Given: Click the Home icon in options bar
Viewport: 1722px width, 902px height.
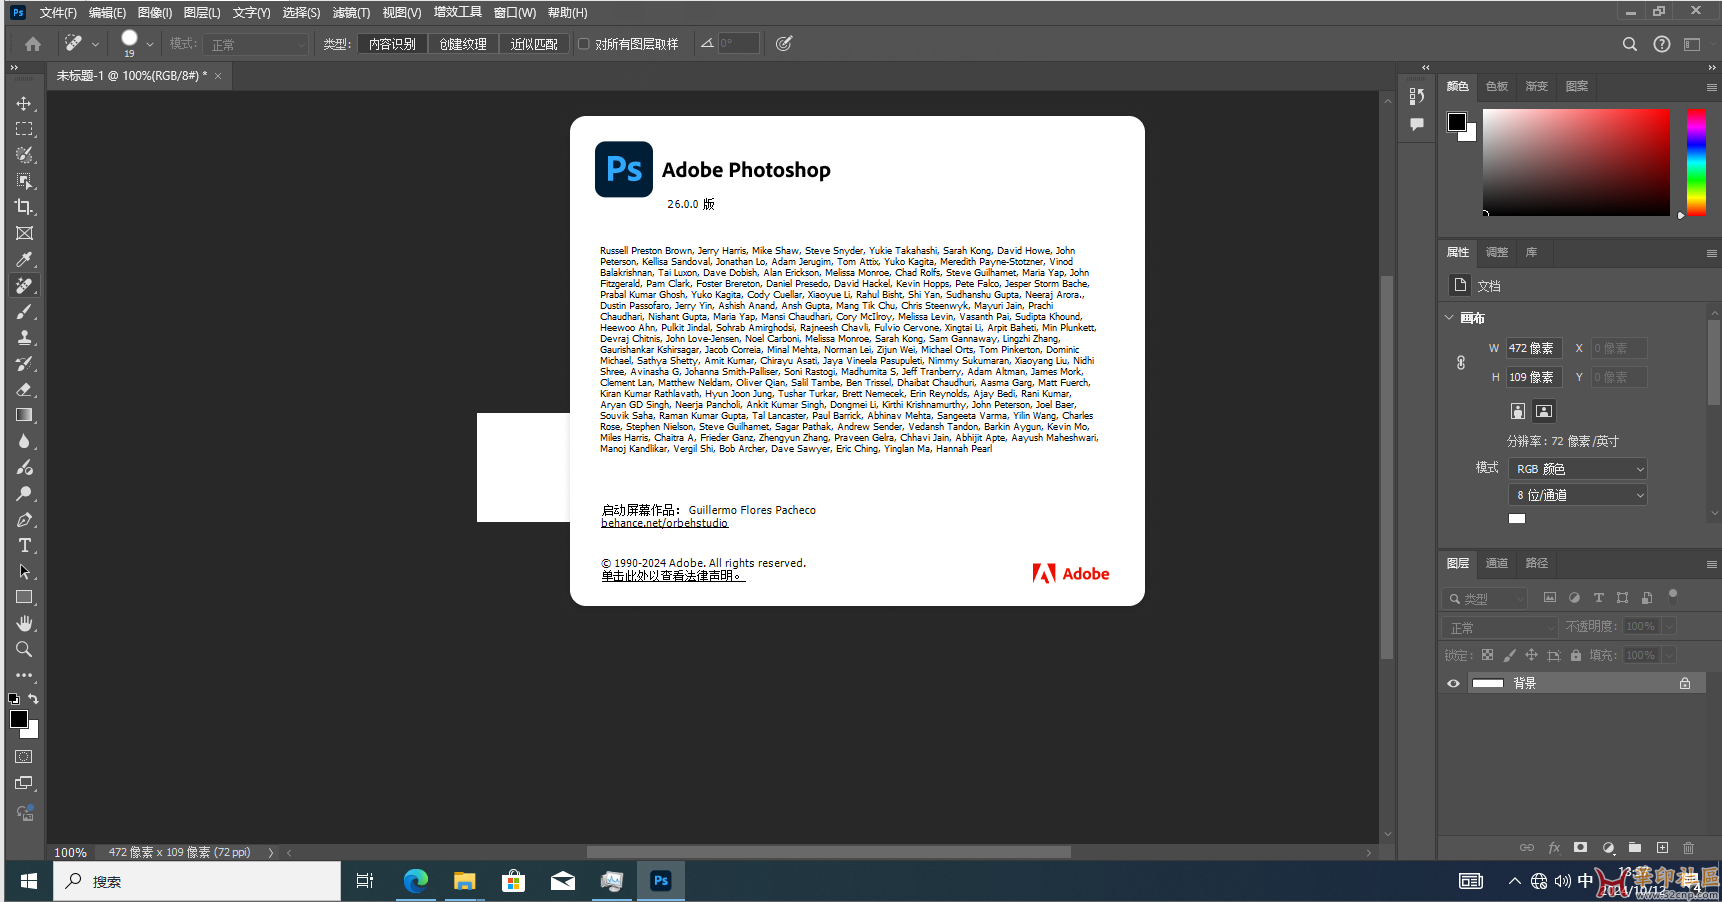Looking at the screenshot, I should [33, 44].
